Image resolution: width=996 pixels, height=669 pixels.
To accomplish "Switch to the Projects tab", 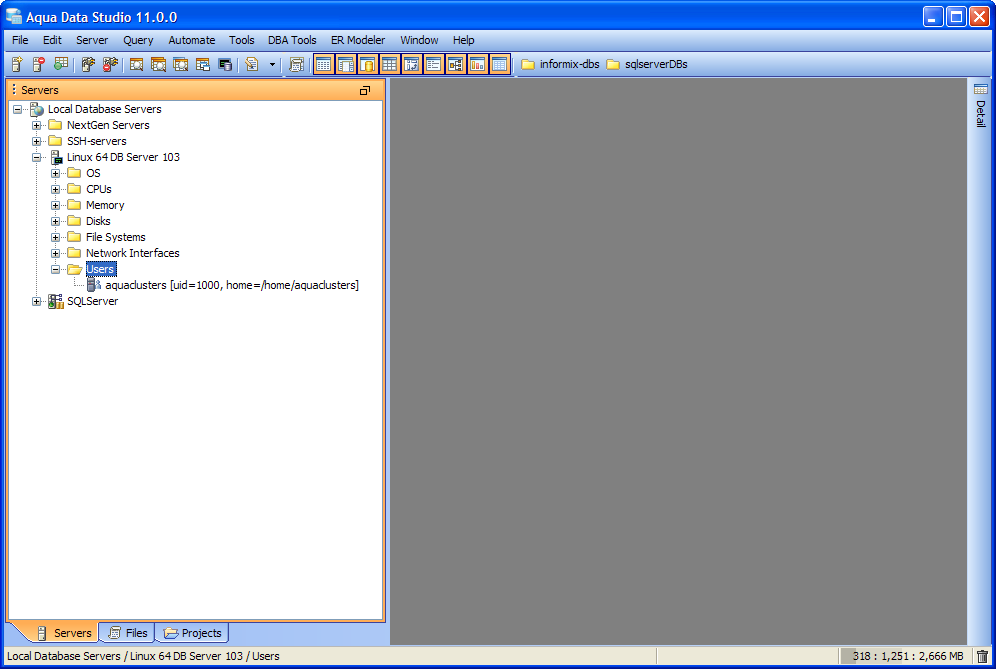I will click(193, 633).
